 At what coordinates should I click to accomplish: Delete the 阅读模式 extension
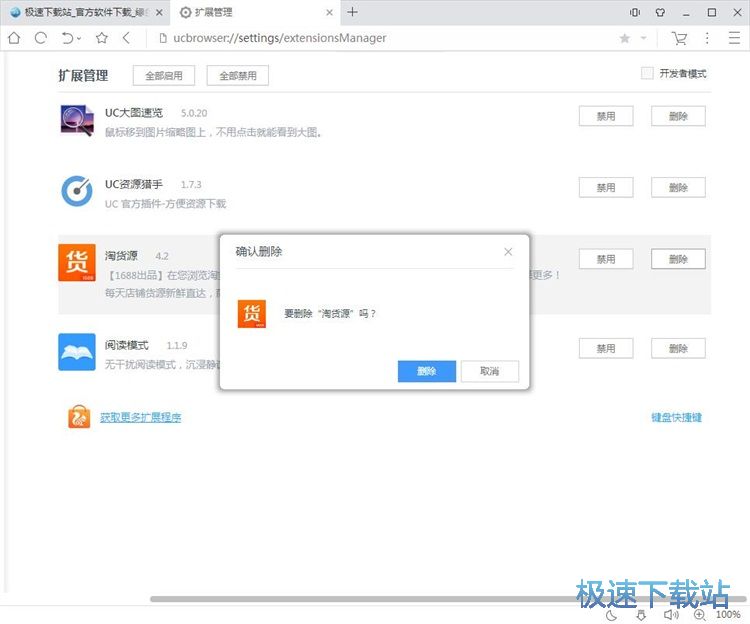678,349
